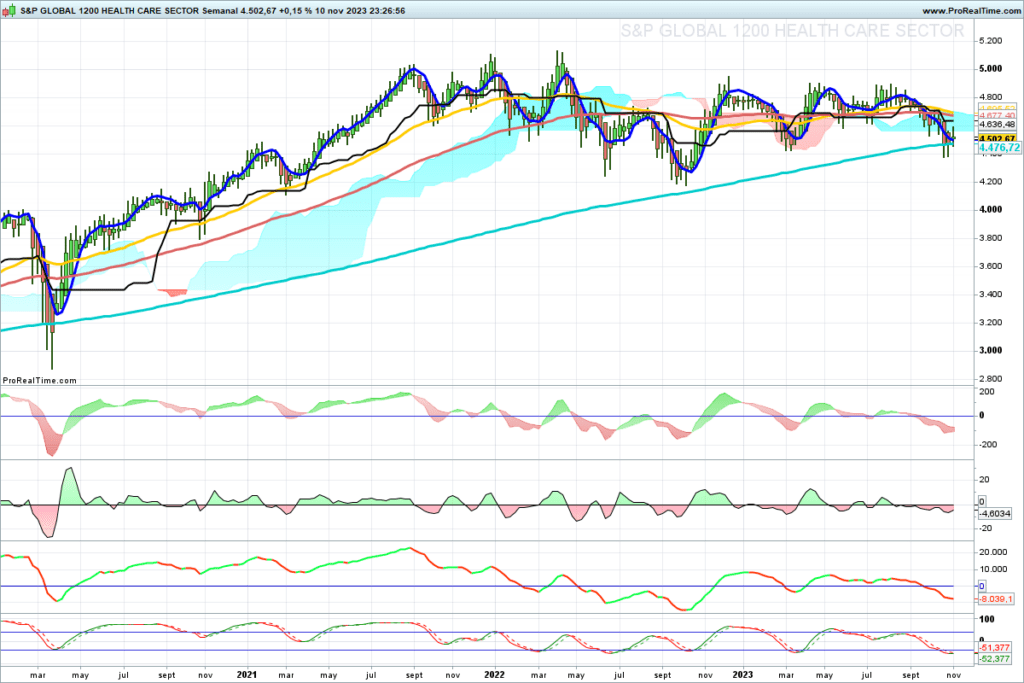Click the 3.600 price axis label
Image resolution: width=1024 pixels, height=683 pixels.
coord(991,266)
